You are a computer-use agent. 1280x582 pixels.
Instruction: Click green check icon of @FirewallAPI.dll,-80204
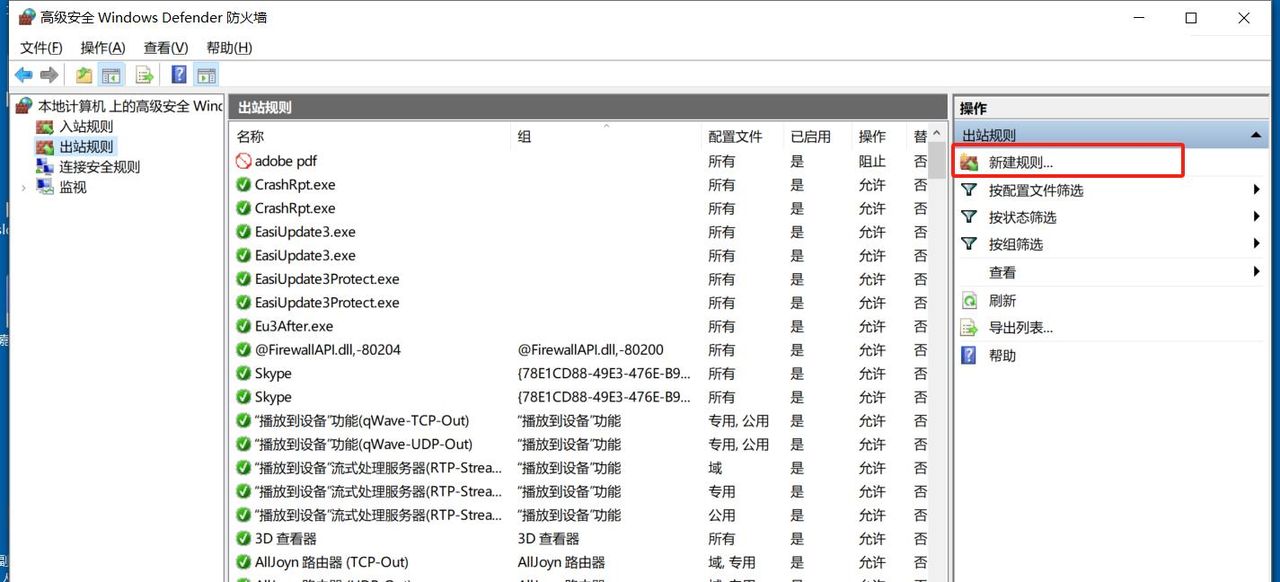click(x=243, y=350)
